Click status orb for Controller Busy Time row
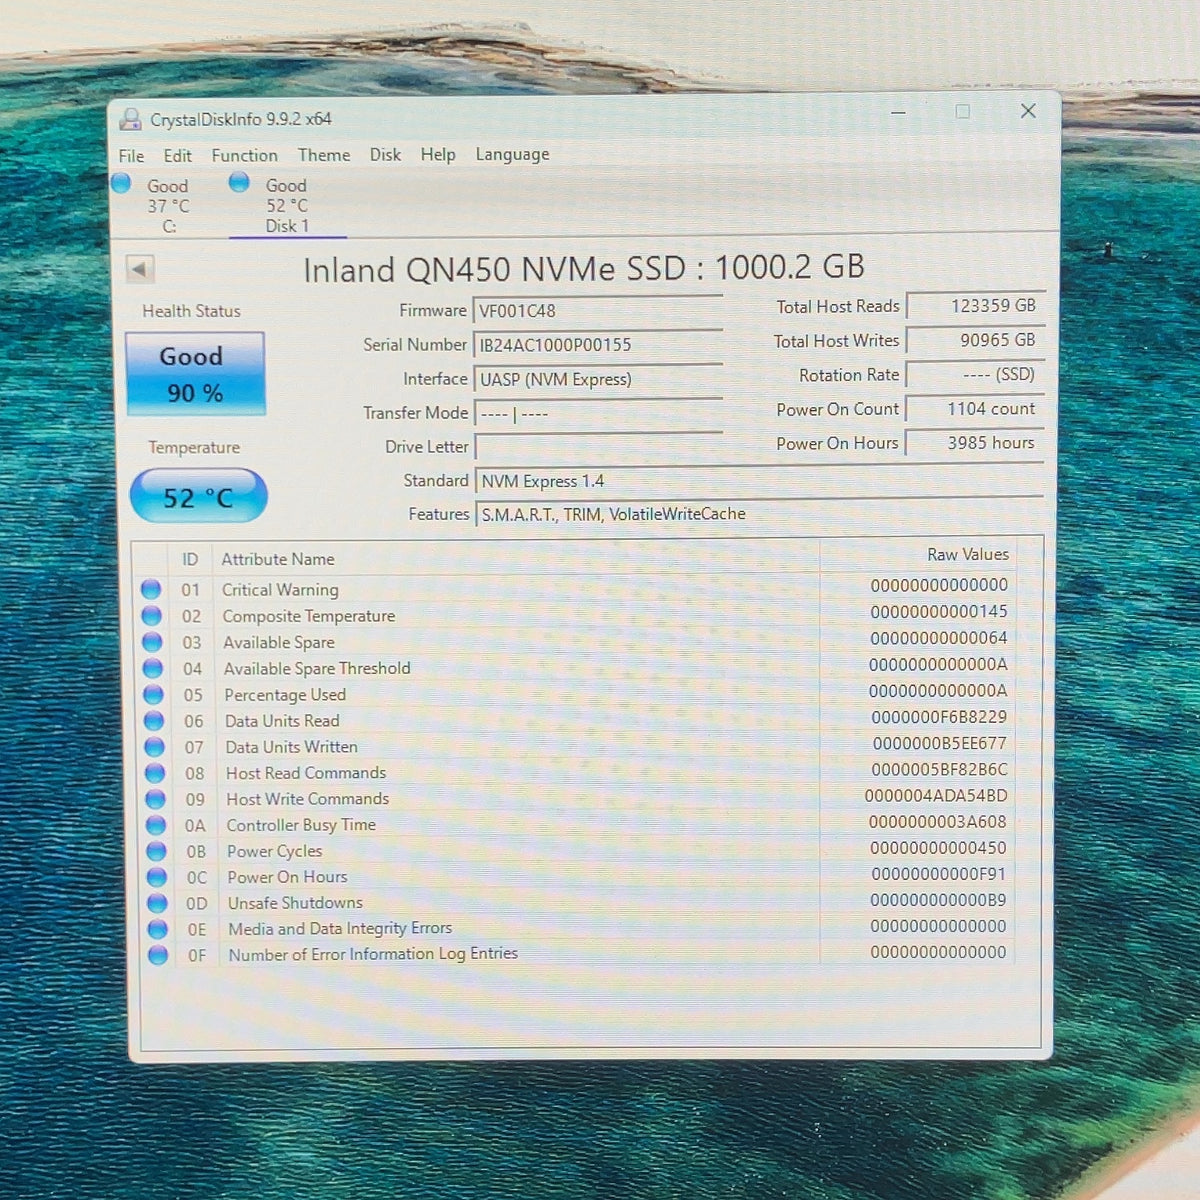This screenshot has width=1200, height=1200. 156,825
